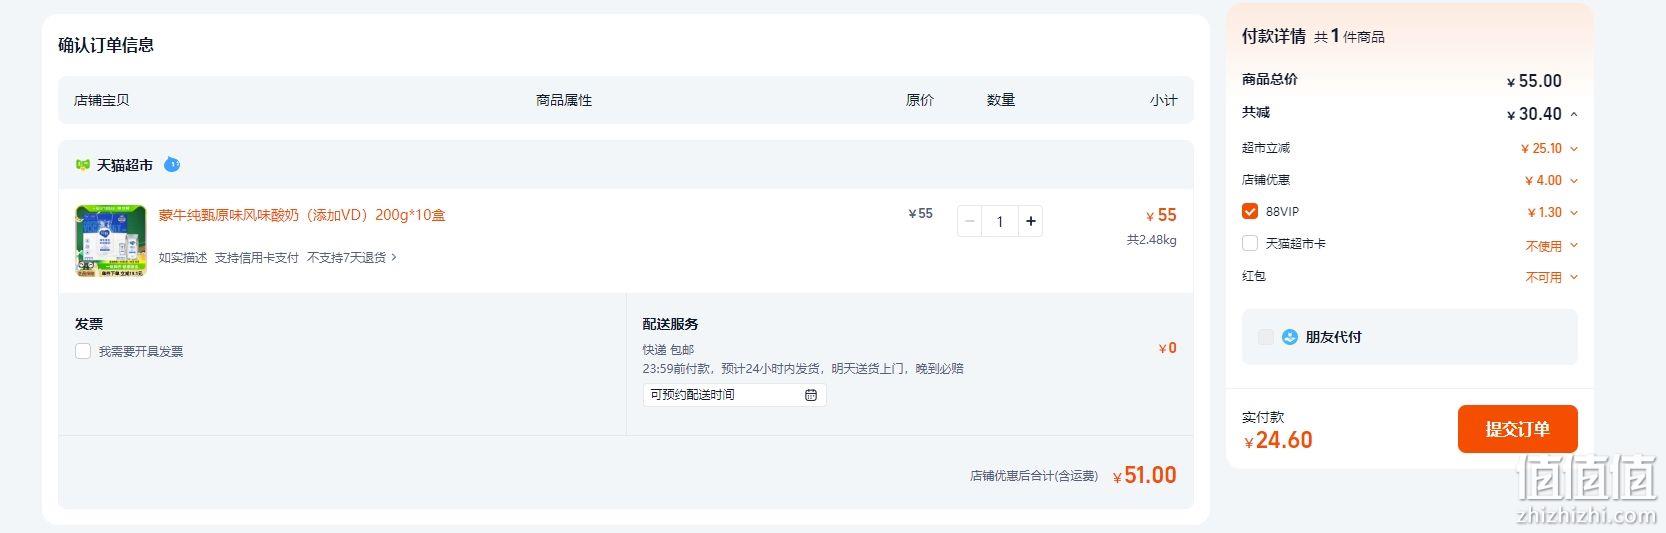Image resolution: width=1666 pixels, height=533 pixels.
Task: Click the Tmall Supermarket cat logo icon
Action: click(x=83, y=165)
